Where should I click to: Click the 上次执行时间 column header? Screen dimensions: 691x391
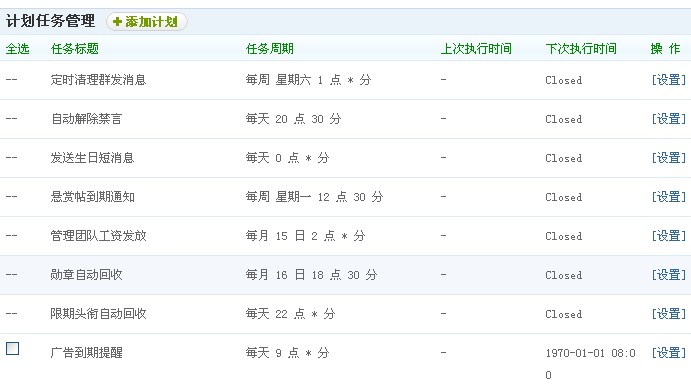pyautogui.click(x=476, y=48)
